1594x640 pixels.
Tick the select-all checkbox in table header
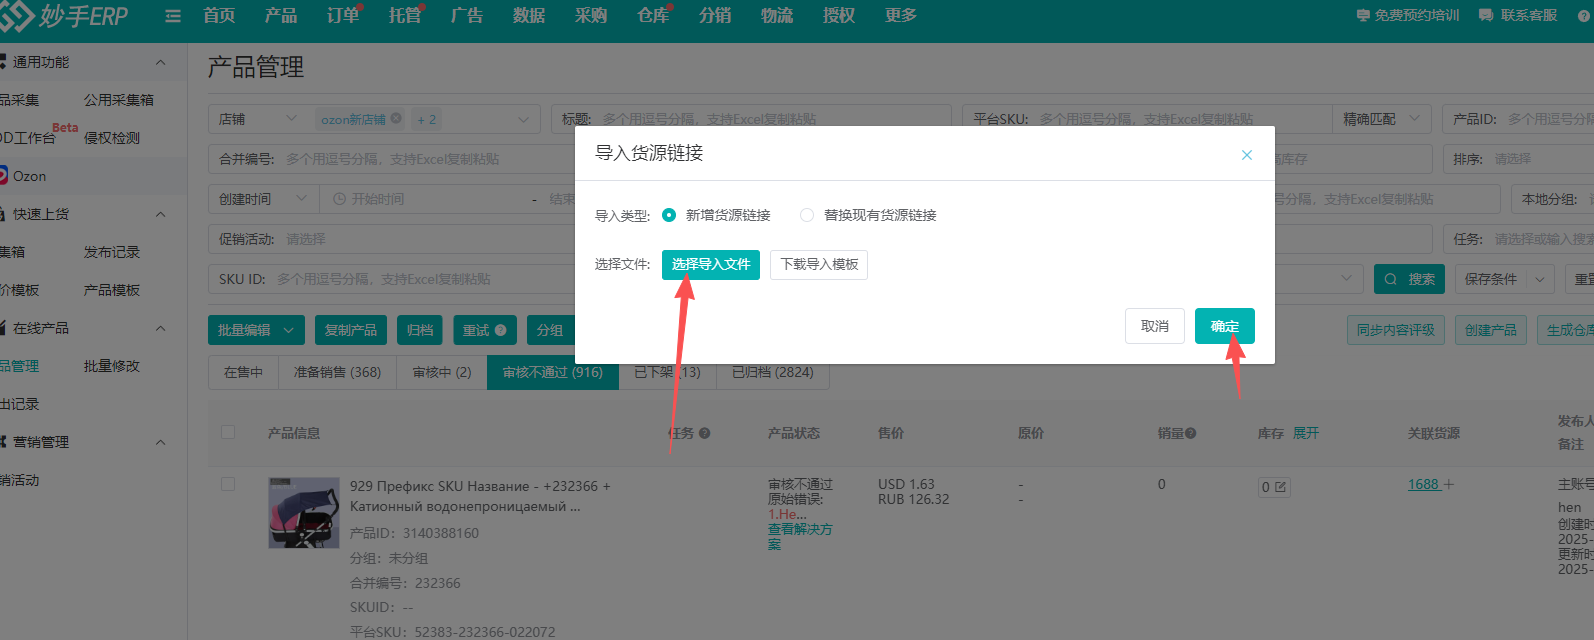(x=228, y=433)
